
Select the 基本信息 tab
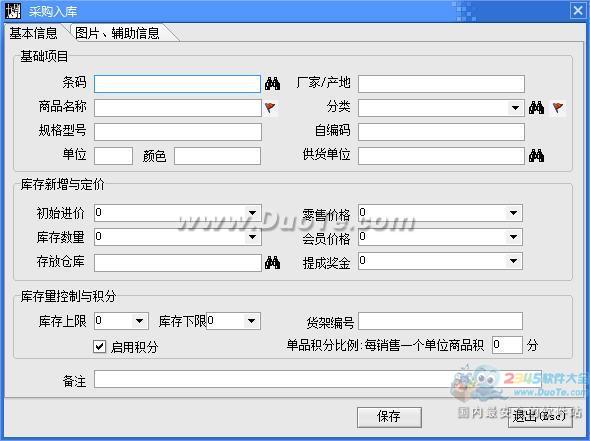pyautogui.click(x=33, y=33)
